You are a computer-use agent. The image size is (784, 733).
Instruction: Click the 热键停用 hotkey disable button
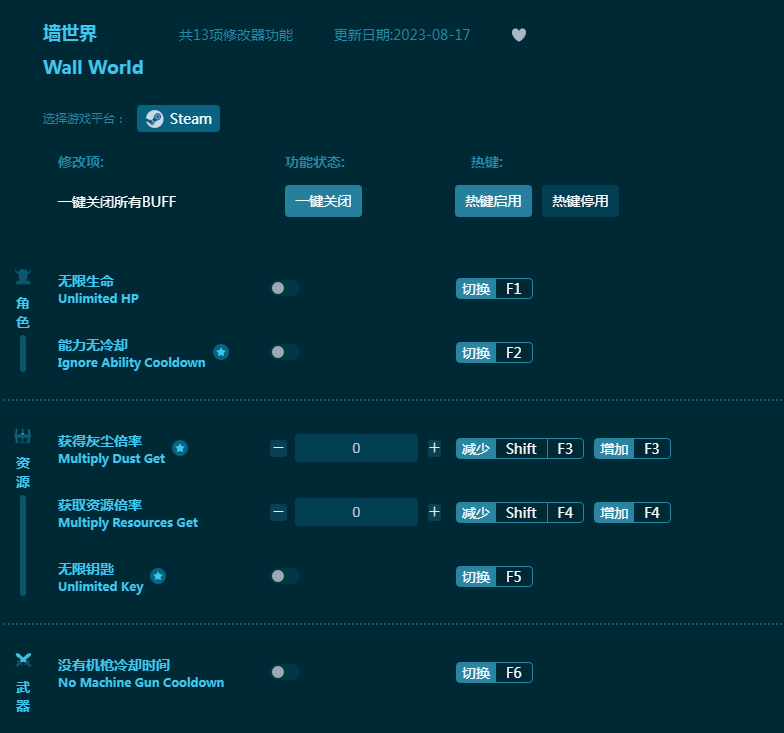tap(580, 201)
